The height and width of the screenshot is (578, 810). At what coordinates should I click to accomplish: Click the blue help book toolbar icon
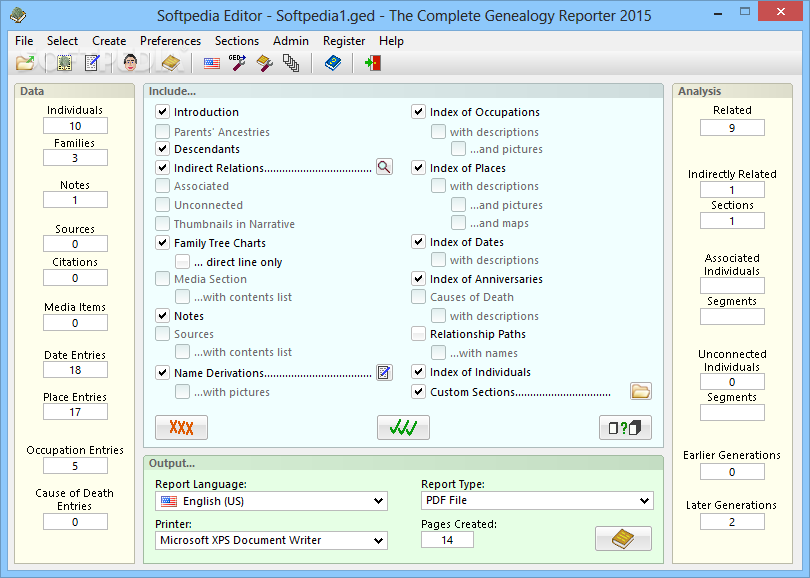click(x=333, y=63)
